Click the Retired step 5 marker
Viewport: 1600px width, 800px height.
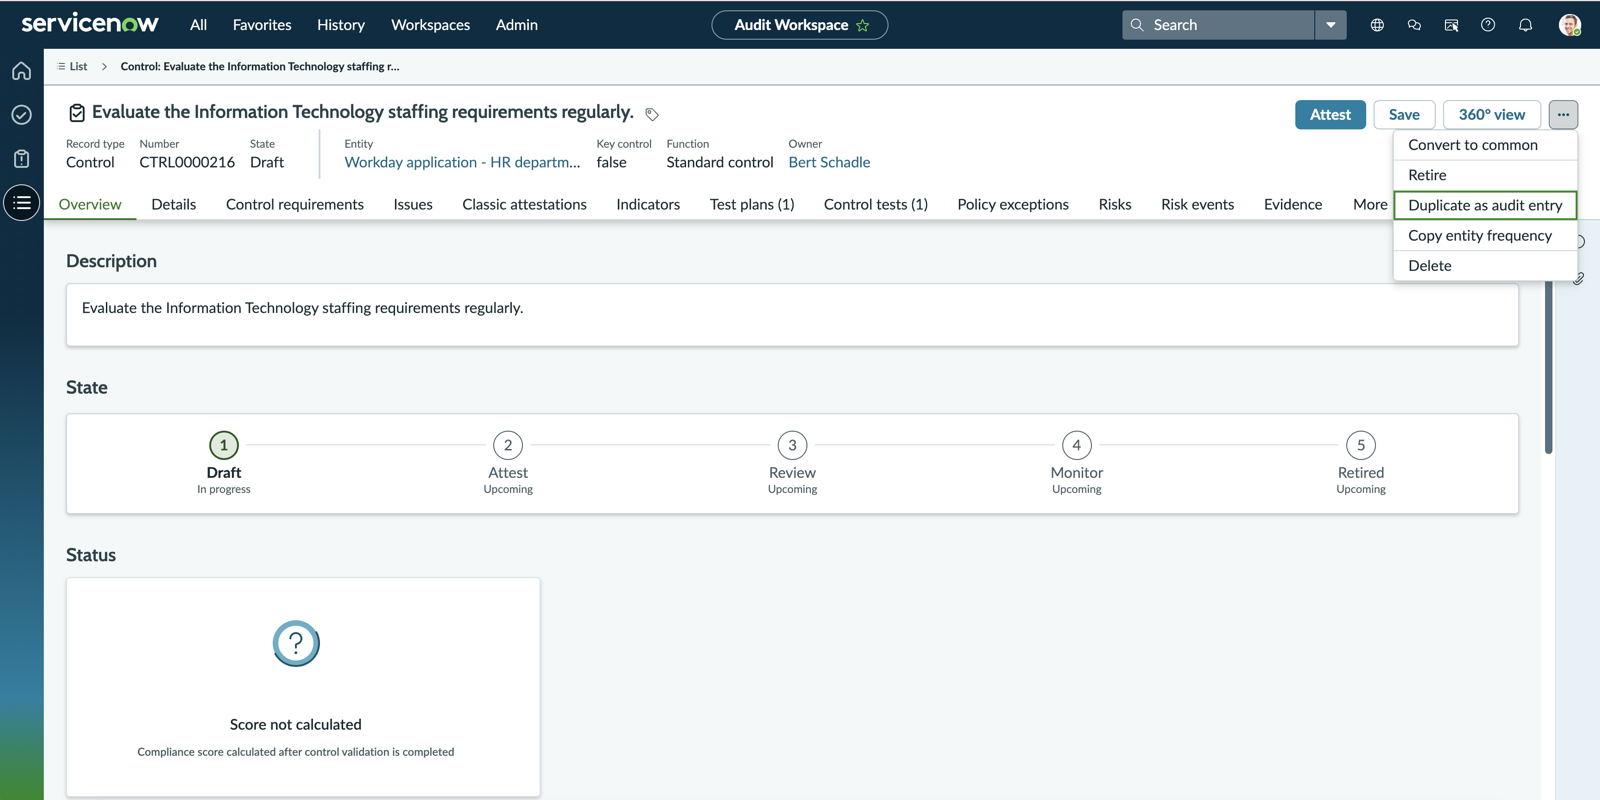coord(1361,445)
